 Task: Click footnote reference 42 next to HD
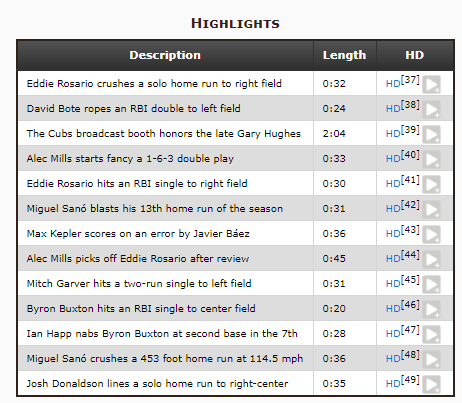(410, 205)
